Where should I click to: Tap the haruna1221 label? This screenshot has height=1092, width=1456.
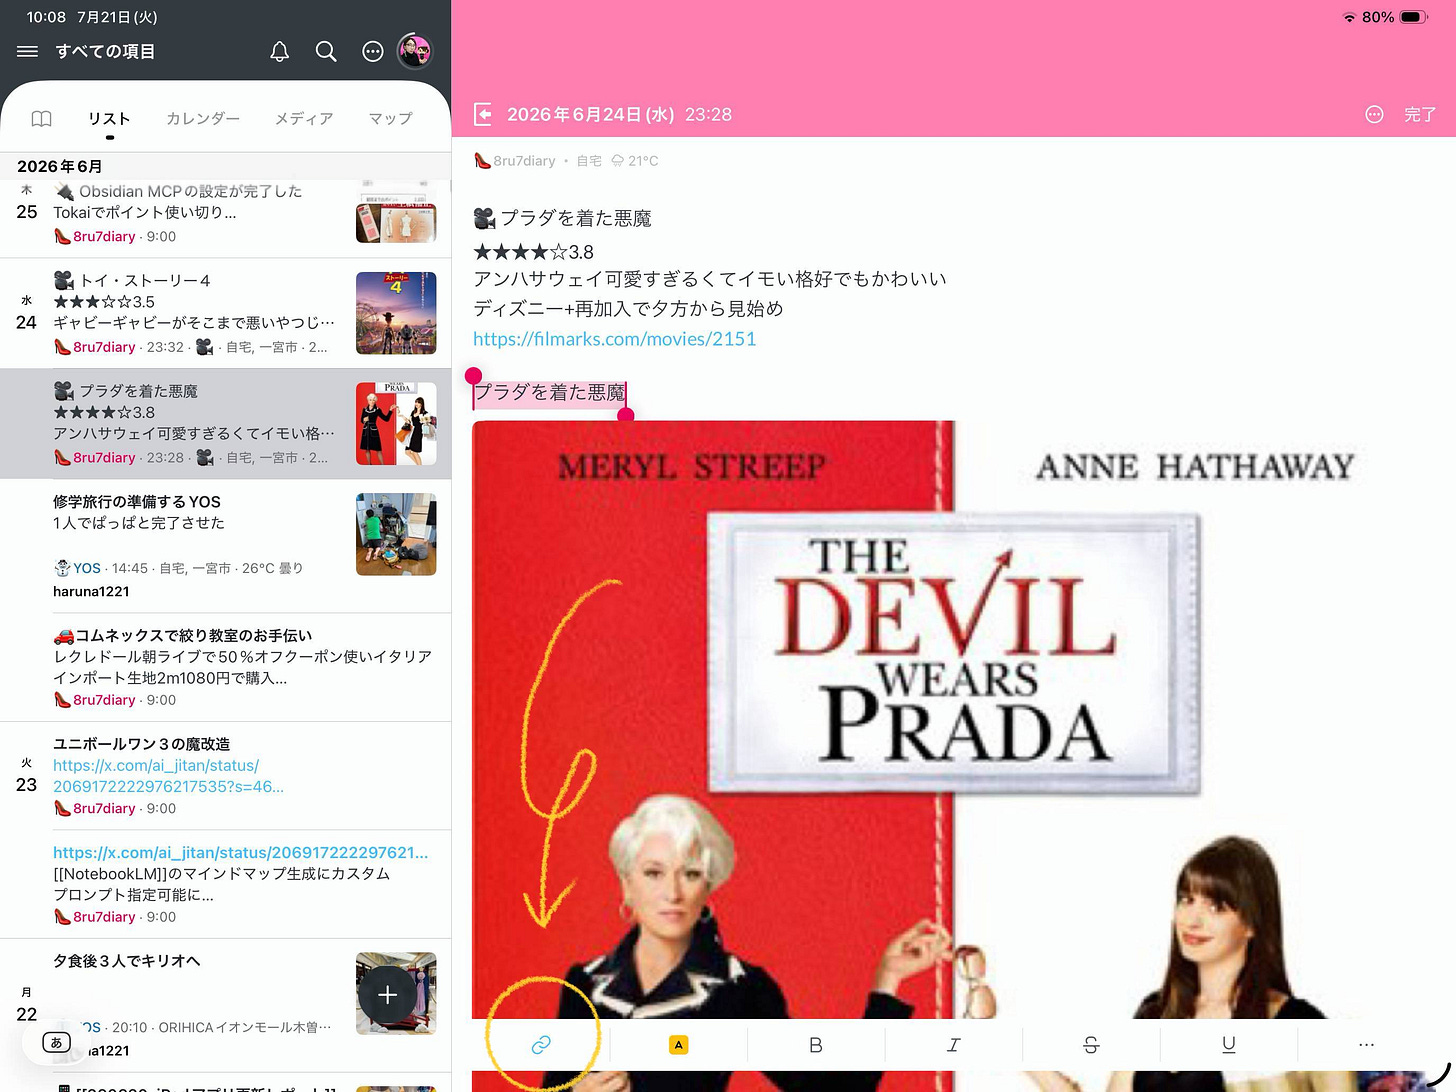coord(91,591)
